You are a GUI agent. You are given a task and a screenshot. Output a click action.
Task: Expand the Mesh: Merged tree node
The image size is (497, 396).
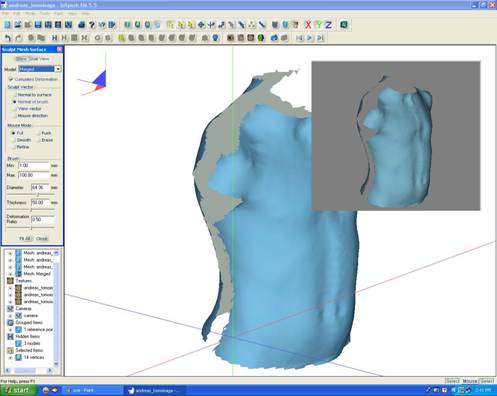[x=10, y=274]
